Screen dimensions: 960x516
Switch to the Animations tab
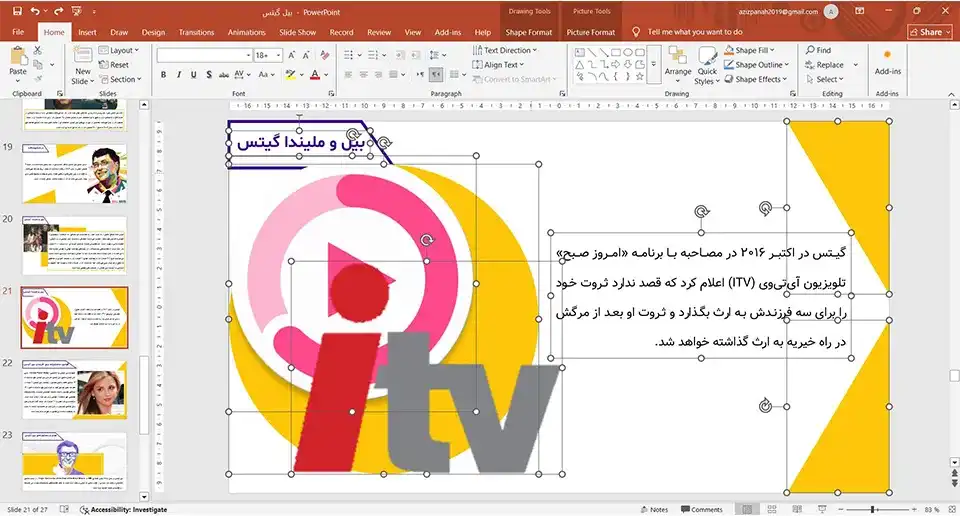pos(247,32)
